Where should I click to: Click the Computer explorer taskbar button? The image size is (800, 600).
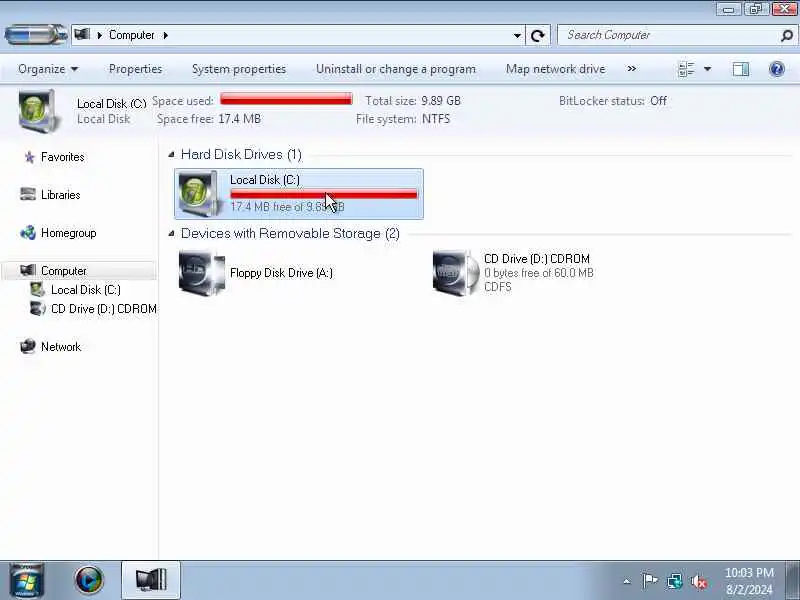(x=151, y=580)
